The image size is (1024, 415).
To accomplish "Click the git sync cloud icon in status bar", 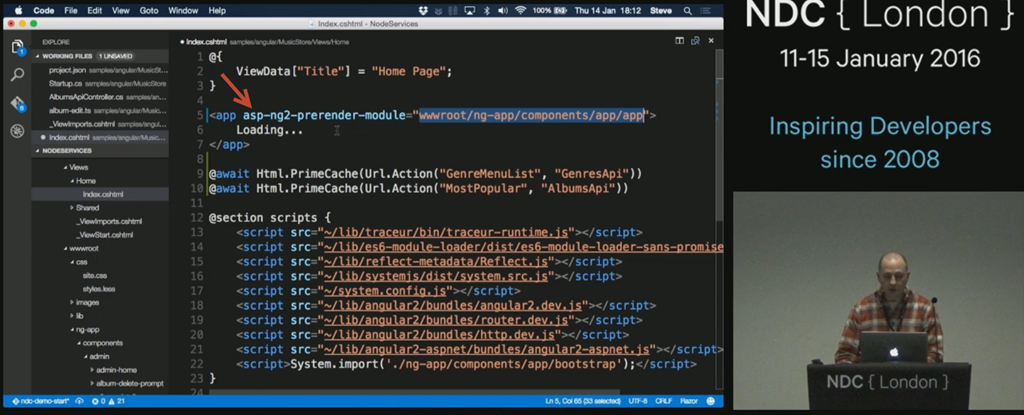I will 80,401.
